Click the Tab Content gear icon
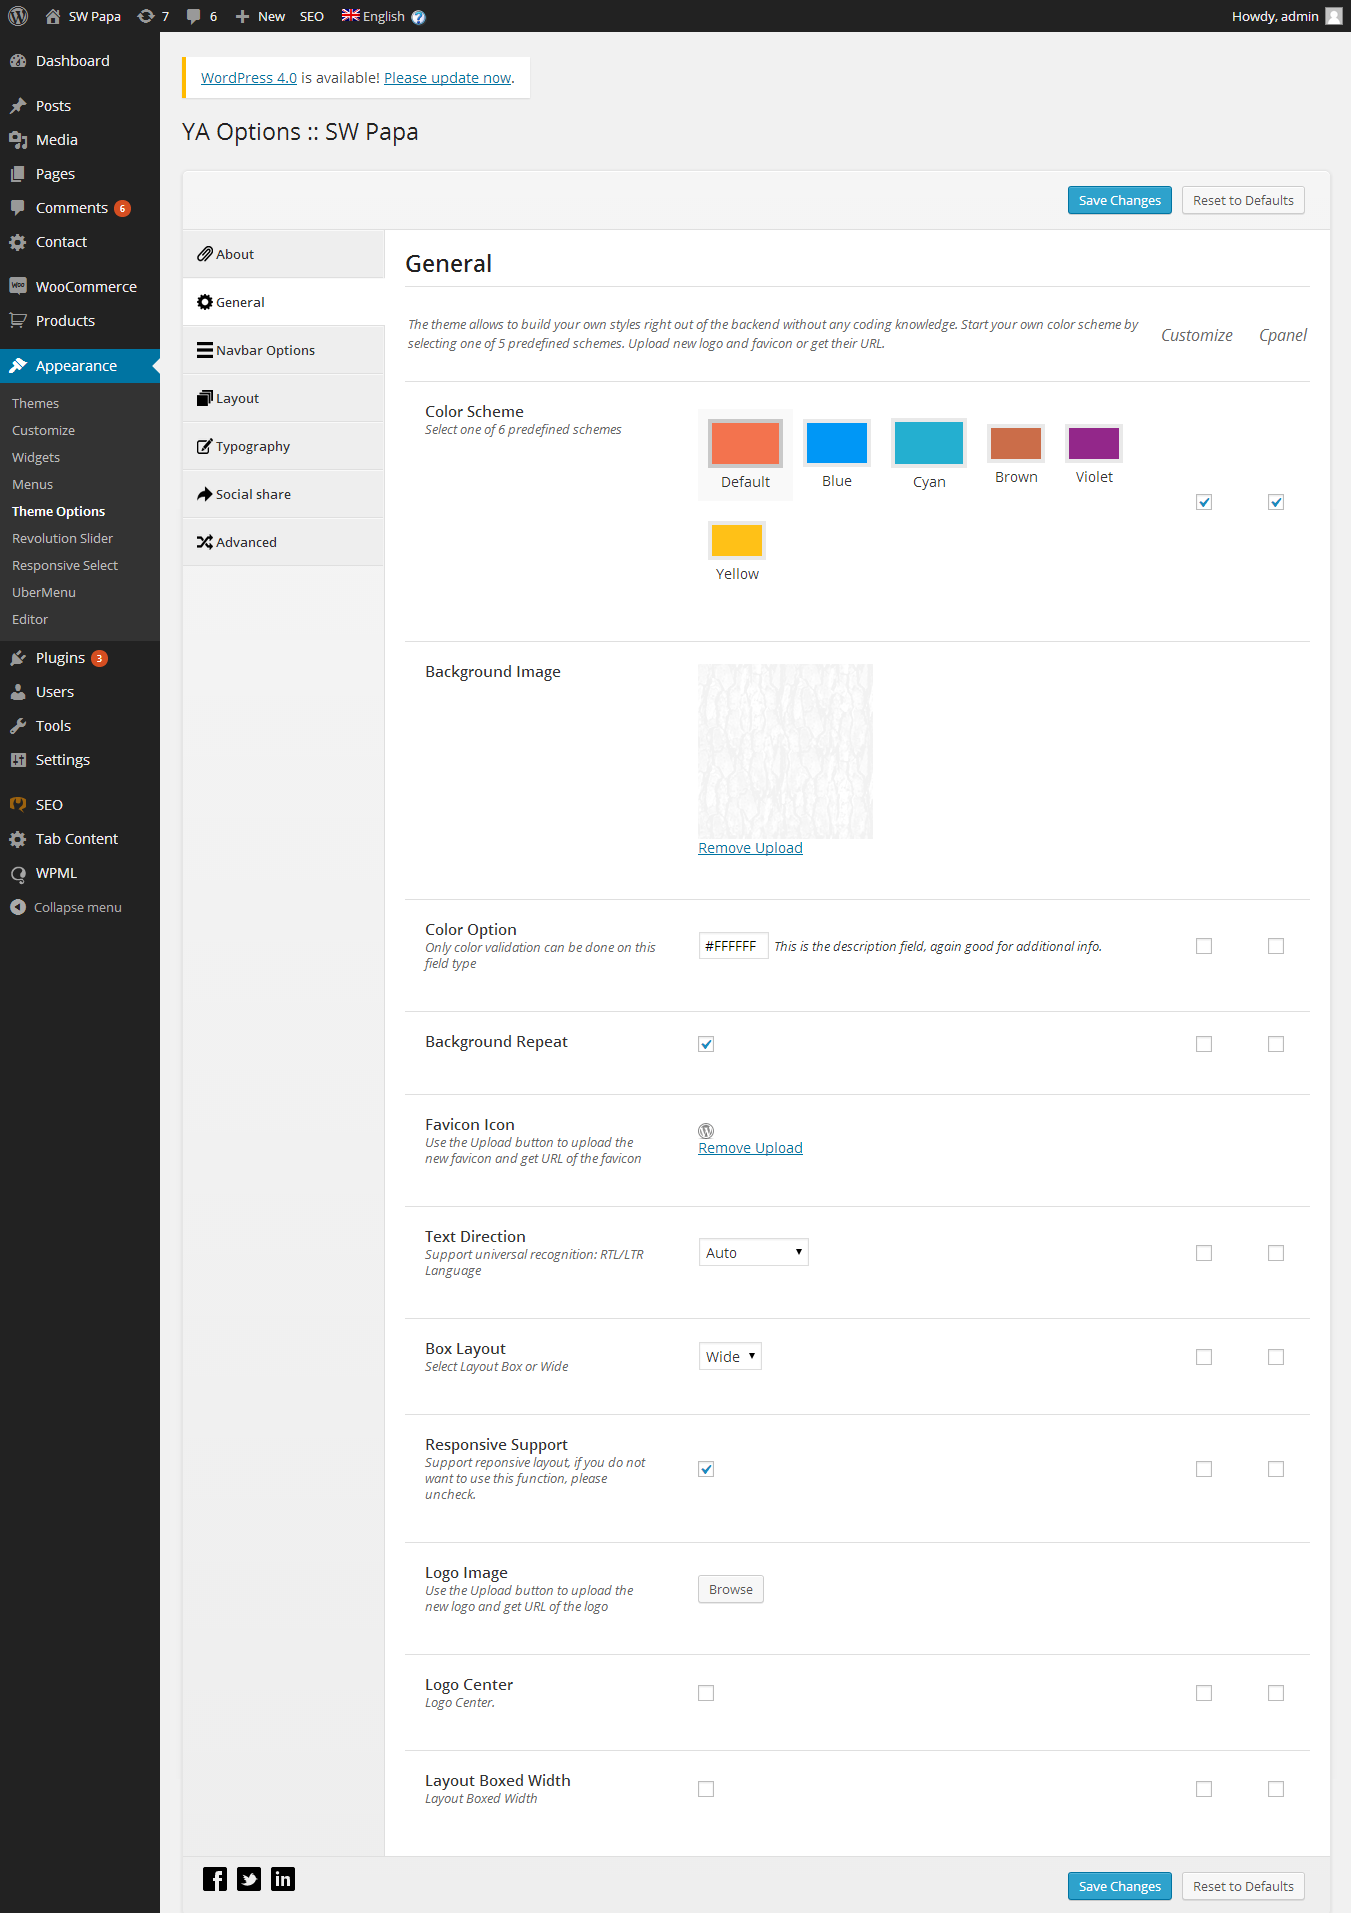 click(x=18, y=839)
